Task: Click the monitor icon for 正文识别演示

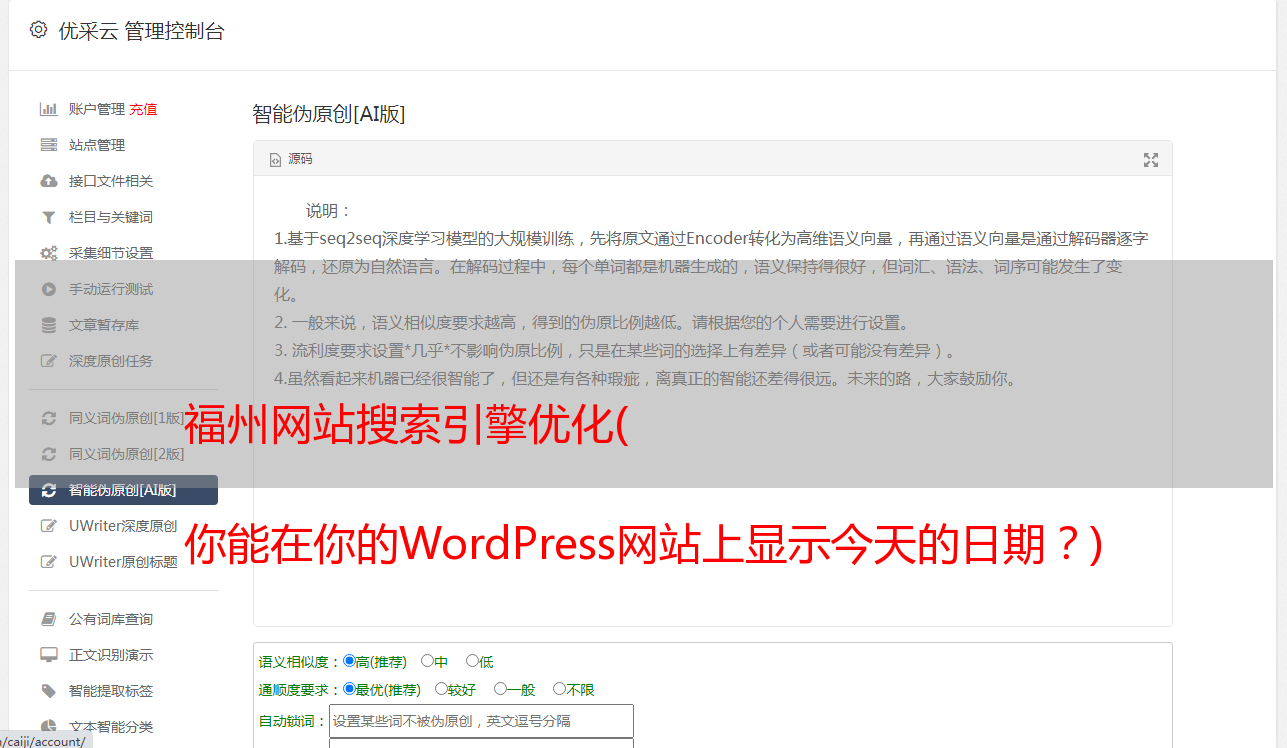Action: [x=48, y=655]
